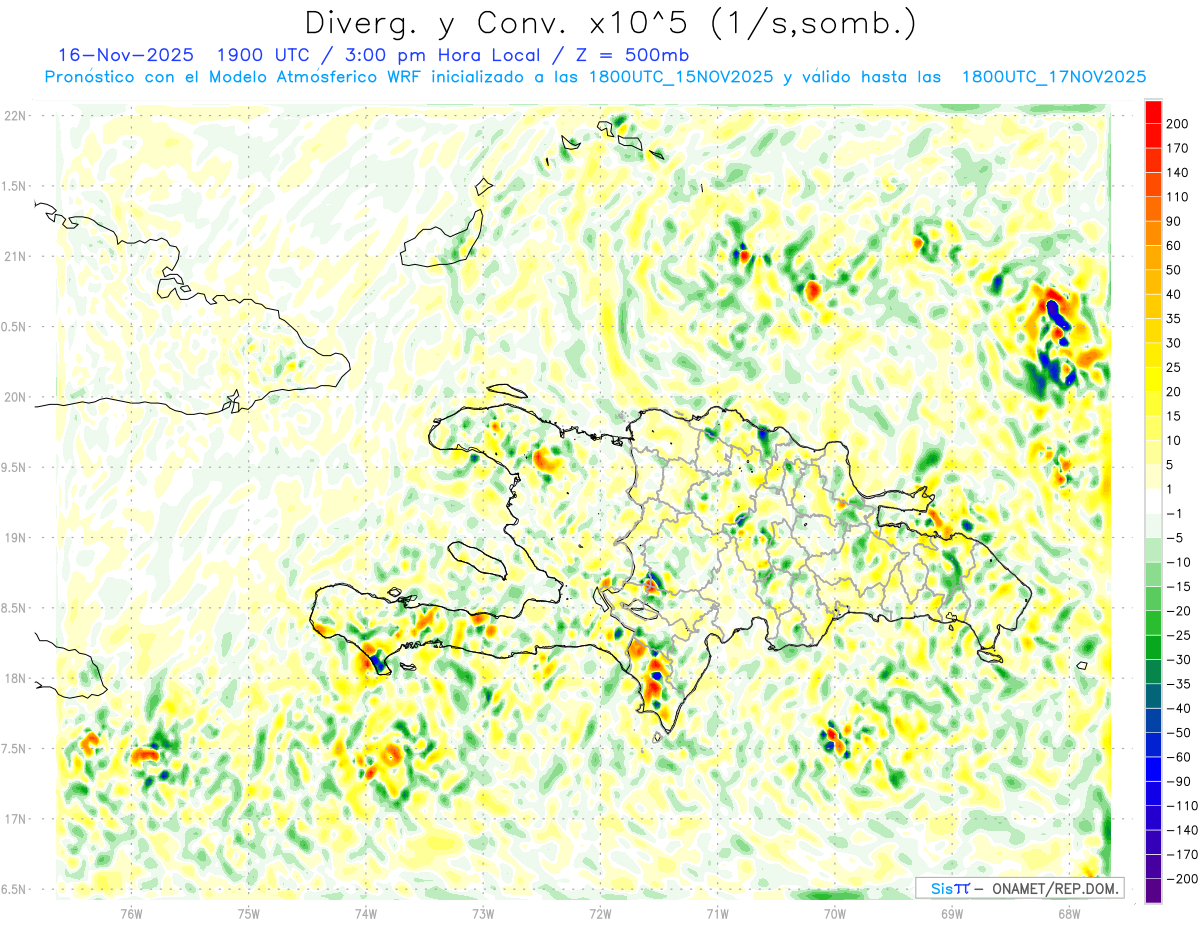The width and height of the screenshot is (1200, 927).
Task: Click the '1800UTC_15NOV2025' initialization text
Action: click(681, 77)
